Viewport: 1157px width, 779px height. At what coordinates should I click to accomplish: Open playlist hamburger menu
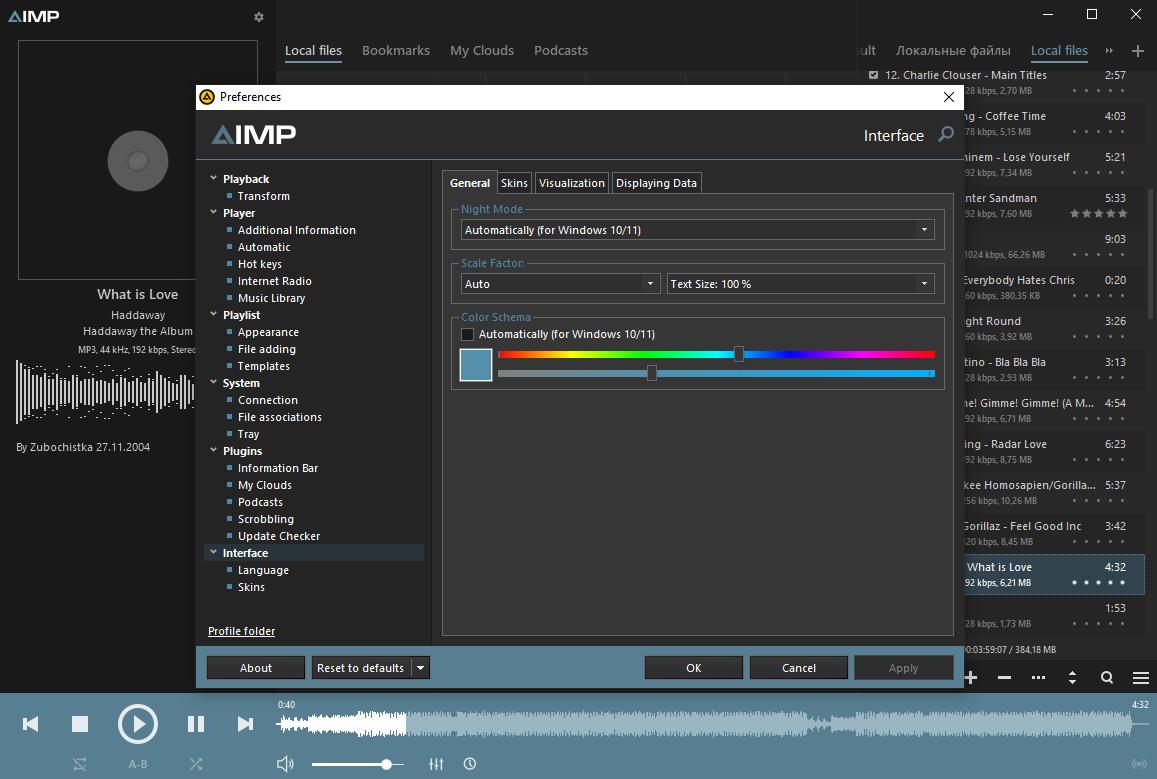click(1141, 678)
